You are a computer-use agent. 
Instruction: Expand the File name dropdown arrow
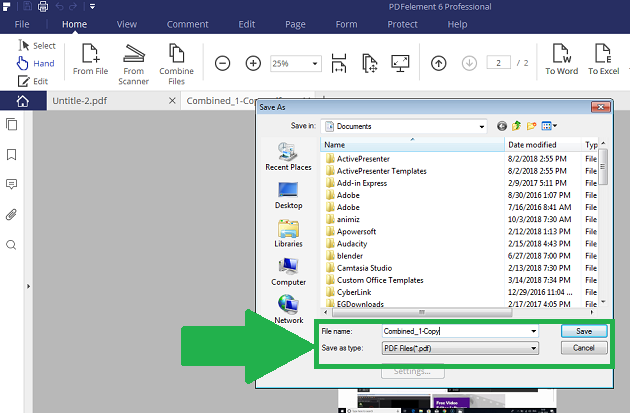533,331
